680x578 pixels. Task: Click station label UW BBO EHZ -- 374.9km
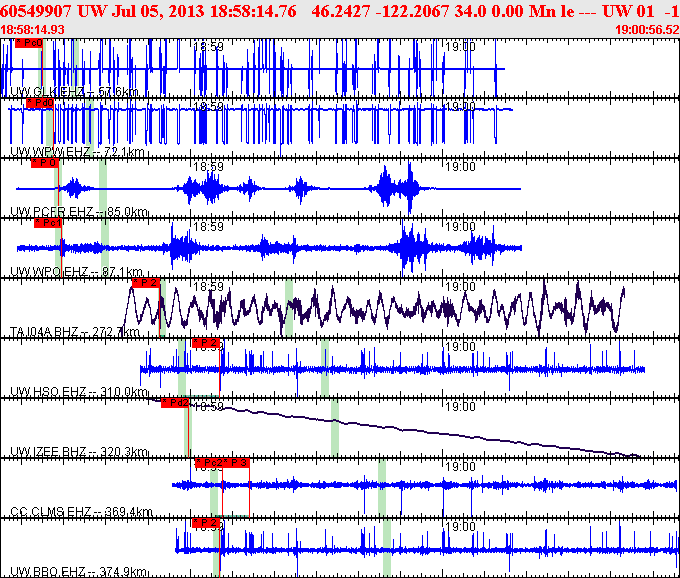[x=78, y=571]
